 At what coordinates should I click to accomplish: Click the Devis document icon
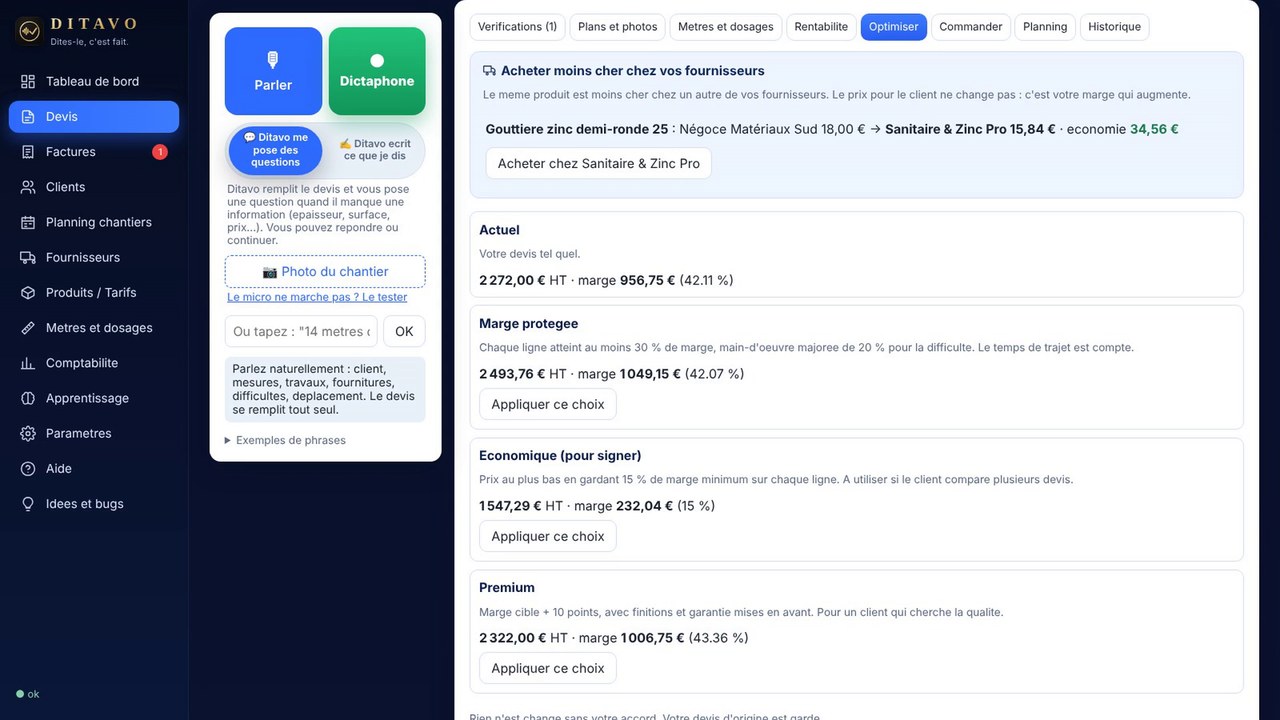[28, 117]
